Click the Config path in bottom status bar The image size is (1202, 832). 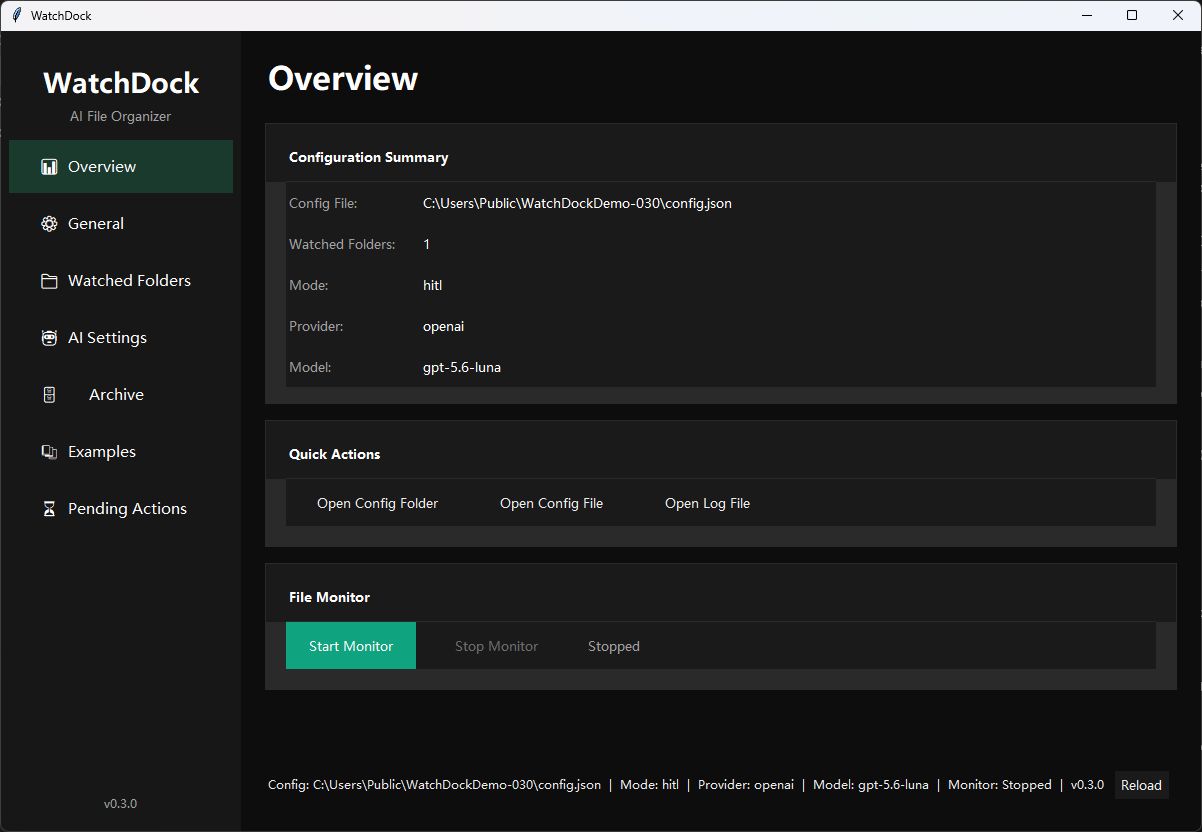click(435, 785)
